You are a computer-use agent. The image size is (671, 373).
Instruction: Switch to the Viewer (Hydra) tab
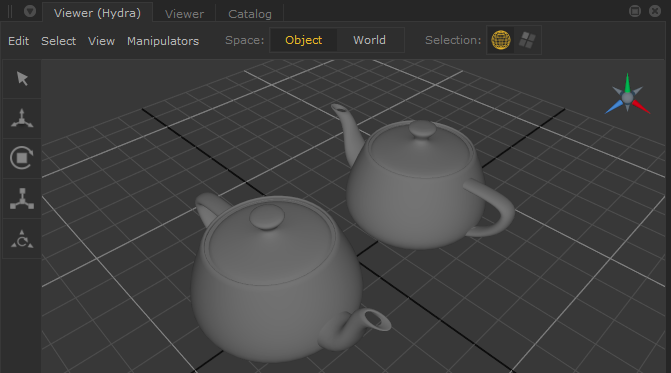click(97, 12)
